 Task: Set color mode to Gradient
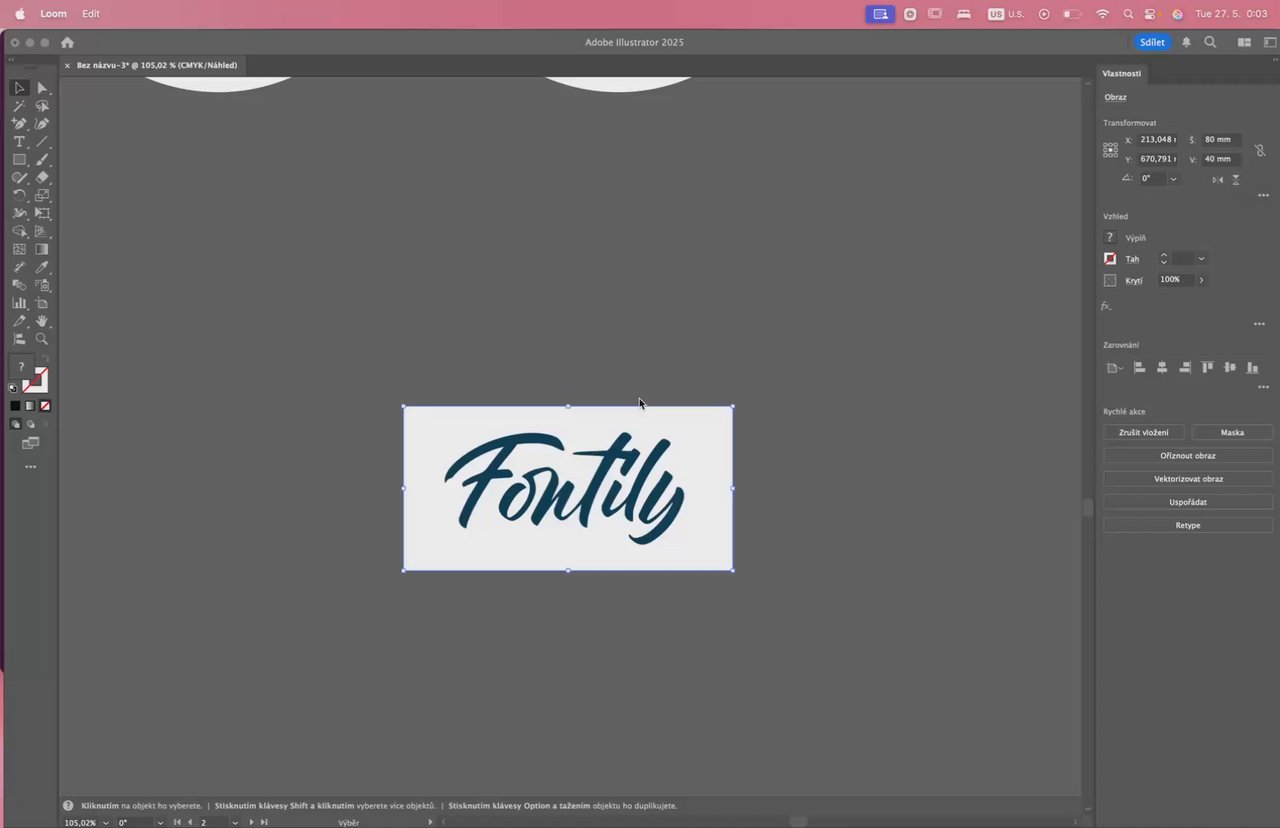click(x=30, y=406)
